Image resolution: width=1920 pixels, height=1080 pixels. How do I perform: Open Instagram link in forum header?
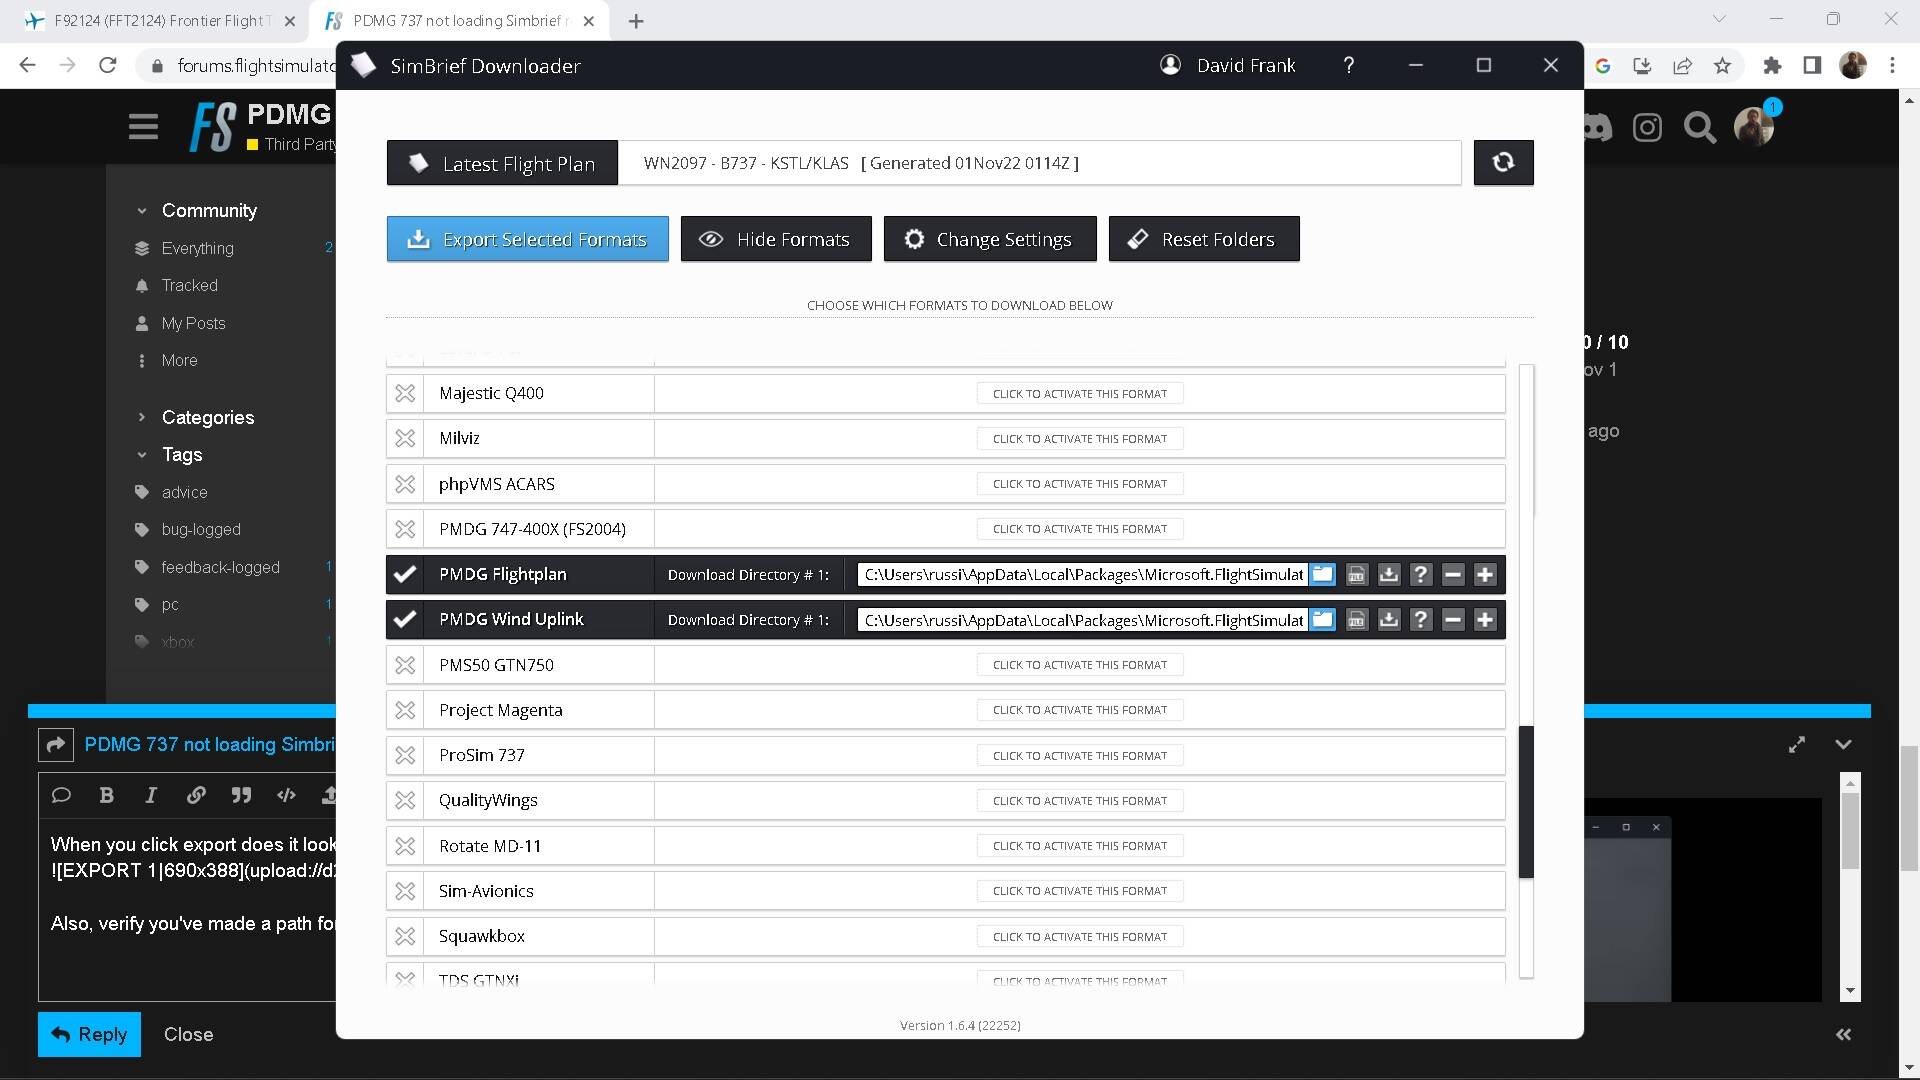(1647, 127)
